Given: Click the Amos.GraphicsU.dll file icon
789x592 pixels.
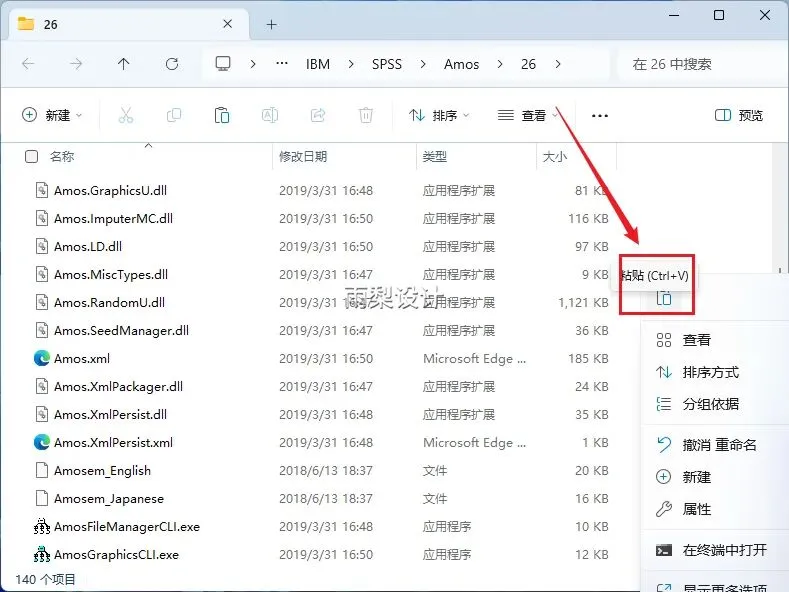Looking at the screenshot, I should click(x=42, y=190).
